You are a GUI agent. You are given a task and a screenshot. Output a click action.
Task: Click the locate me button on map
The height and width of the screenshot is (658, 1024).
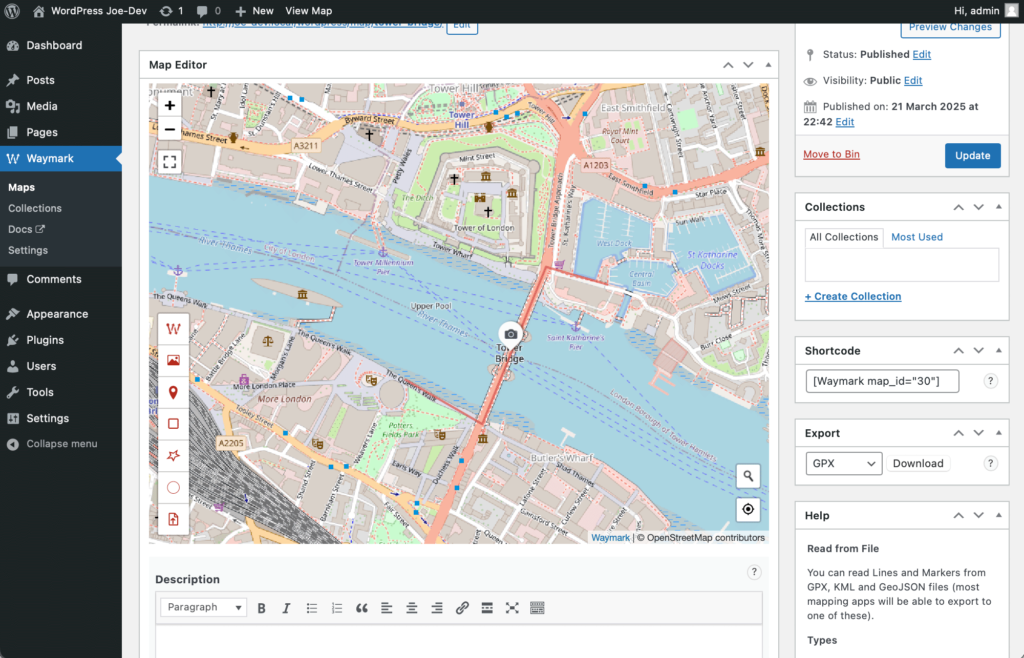(x=748, y=509)
